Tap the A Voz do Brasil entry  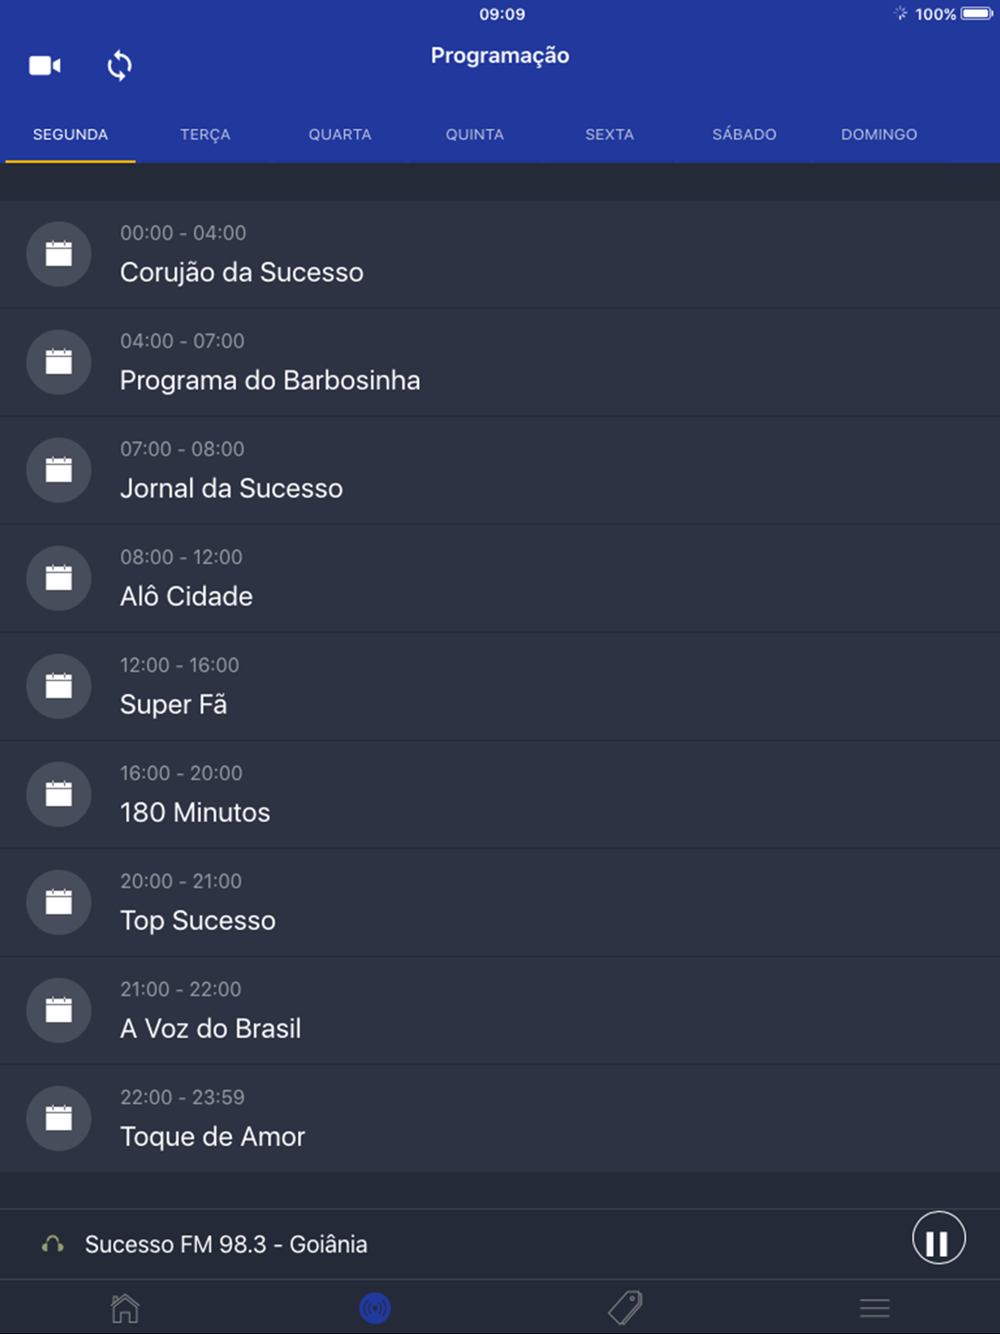pos(500,1010)
